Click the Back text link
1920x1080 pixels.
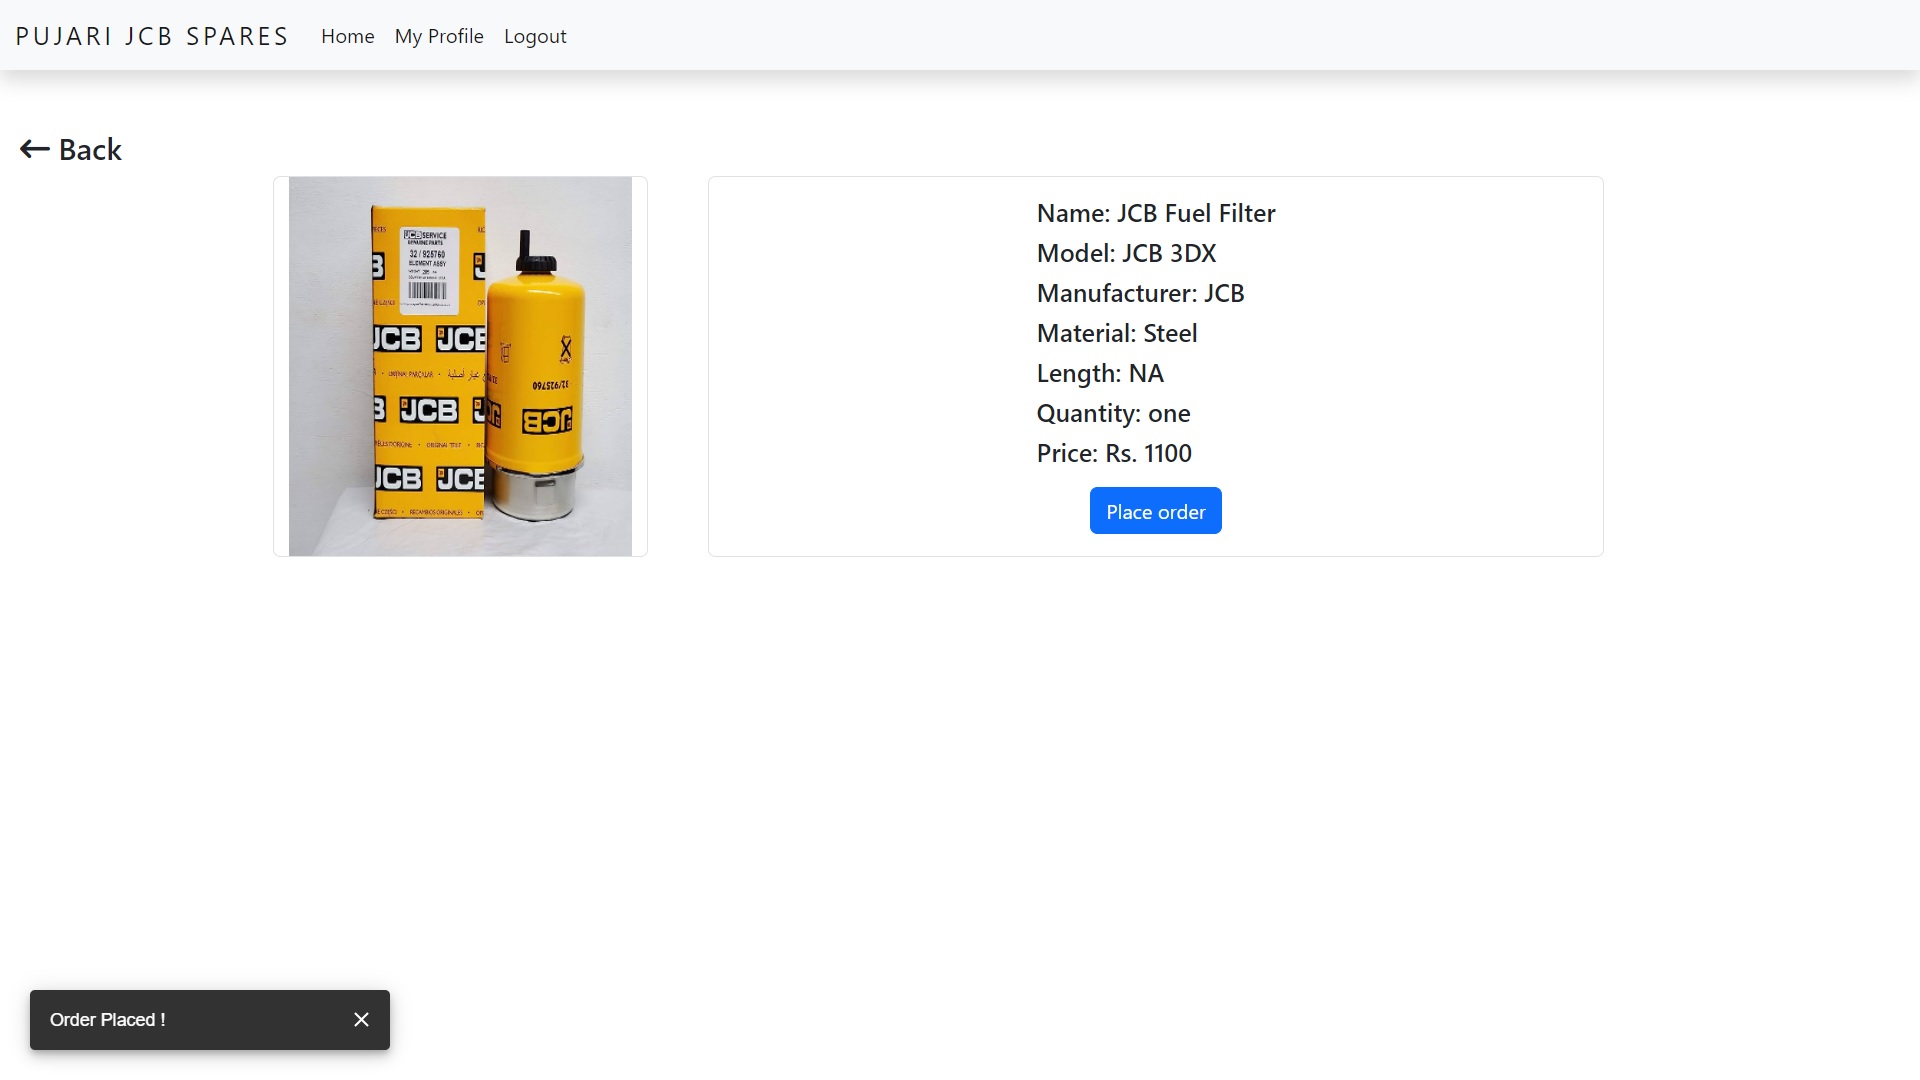tap(90, 150)
